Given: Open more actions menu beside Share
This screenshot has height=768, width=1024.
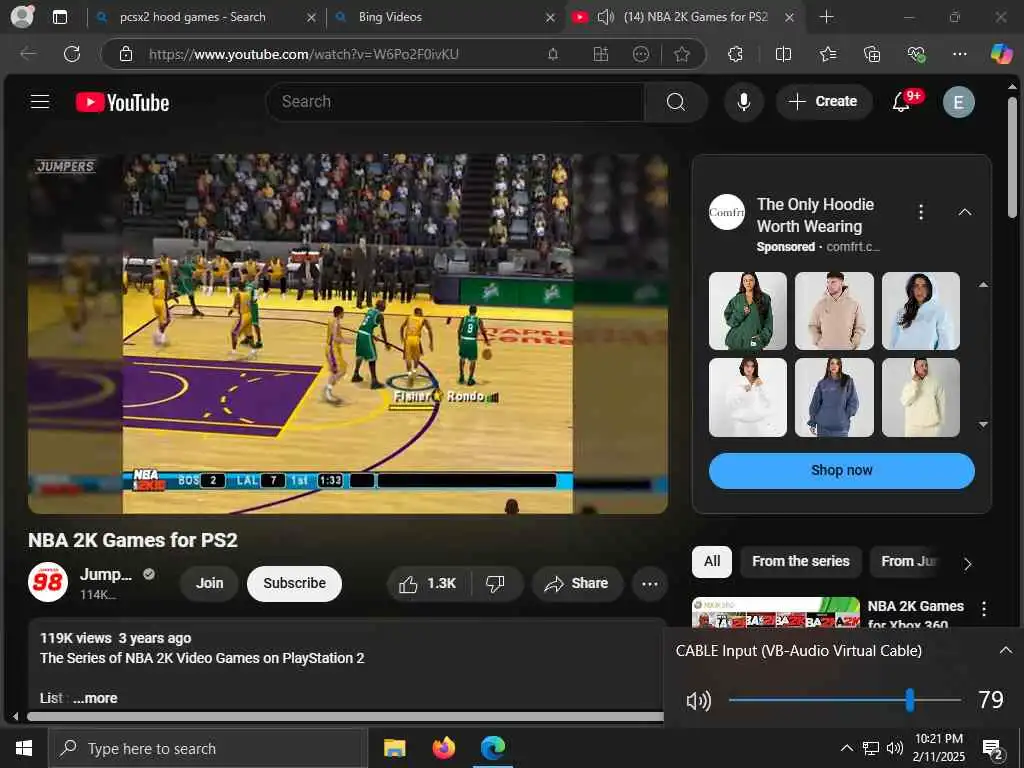Looking at the screenshot, I should [x=649, y=583].
